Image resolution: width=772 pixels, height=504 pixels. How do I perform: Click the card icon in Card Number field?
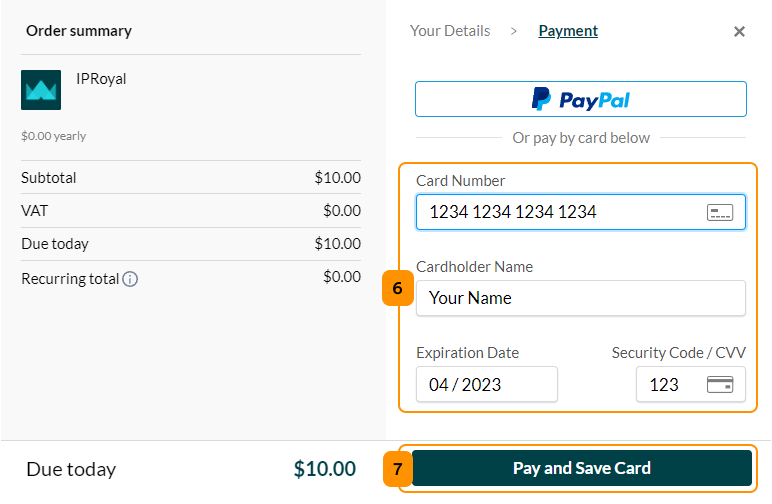tap(720, 213)
